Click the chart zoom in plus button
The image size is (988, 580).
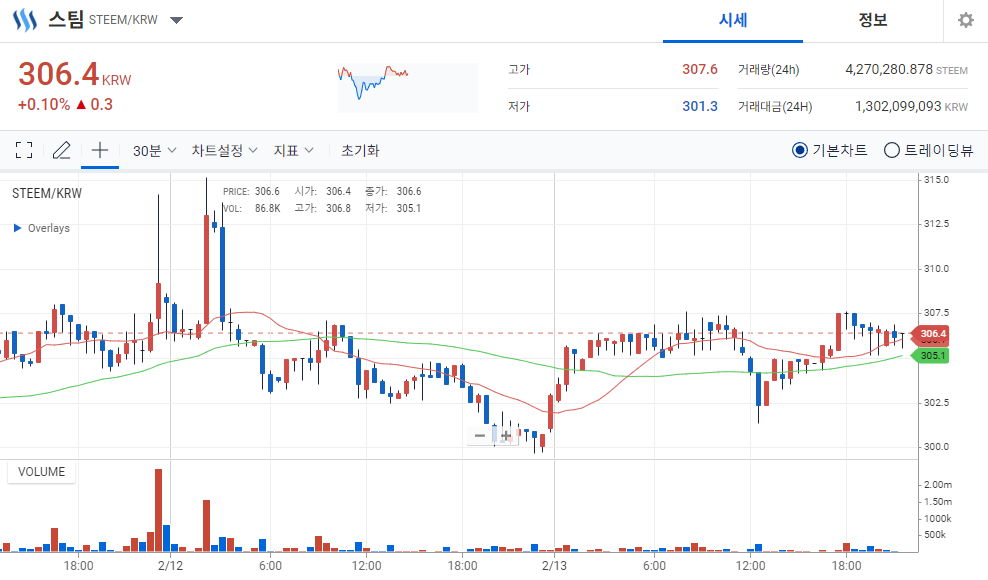click(x=505, y=436)
